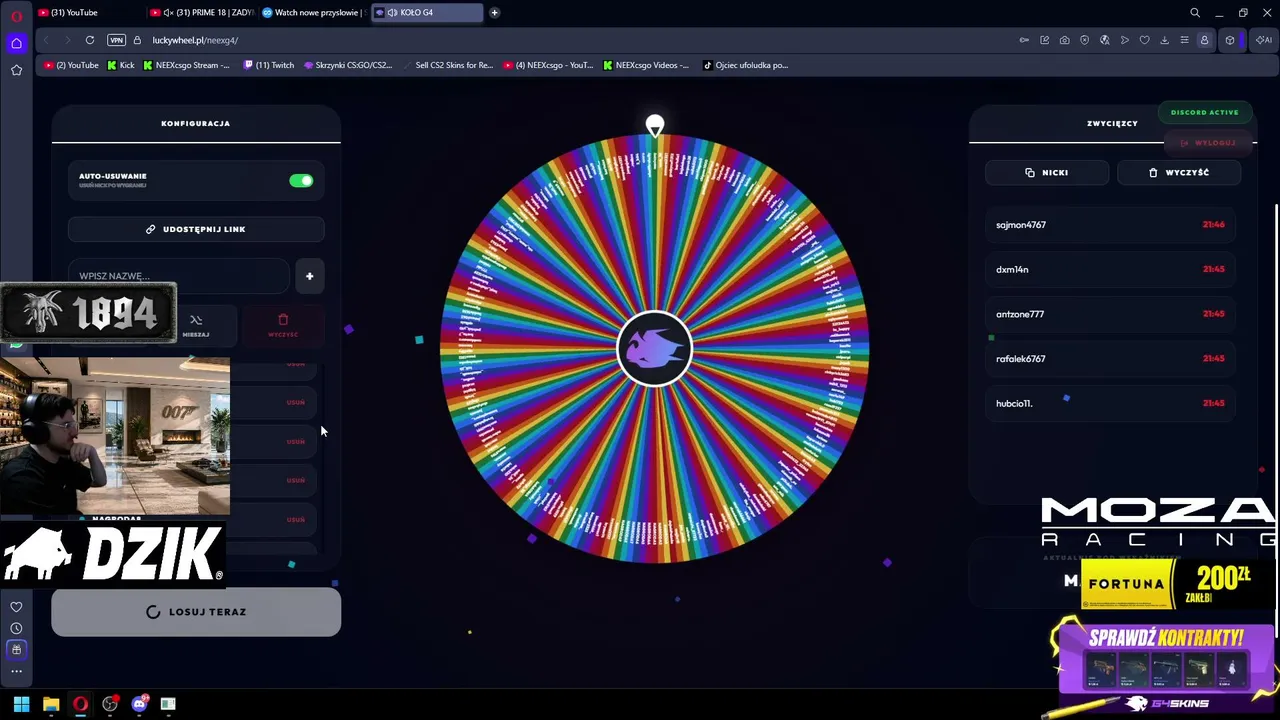Viewport: 1280px width, 720px height.
Task: Open the Opera AI assistant button
Action: 1264,40
